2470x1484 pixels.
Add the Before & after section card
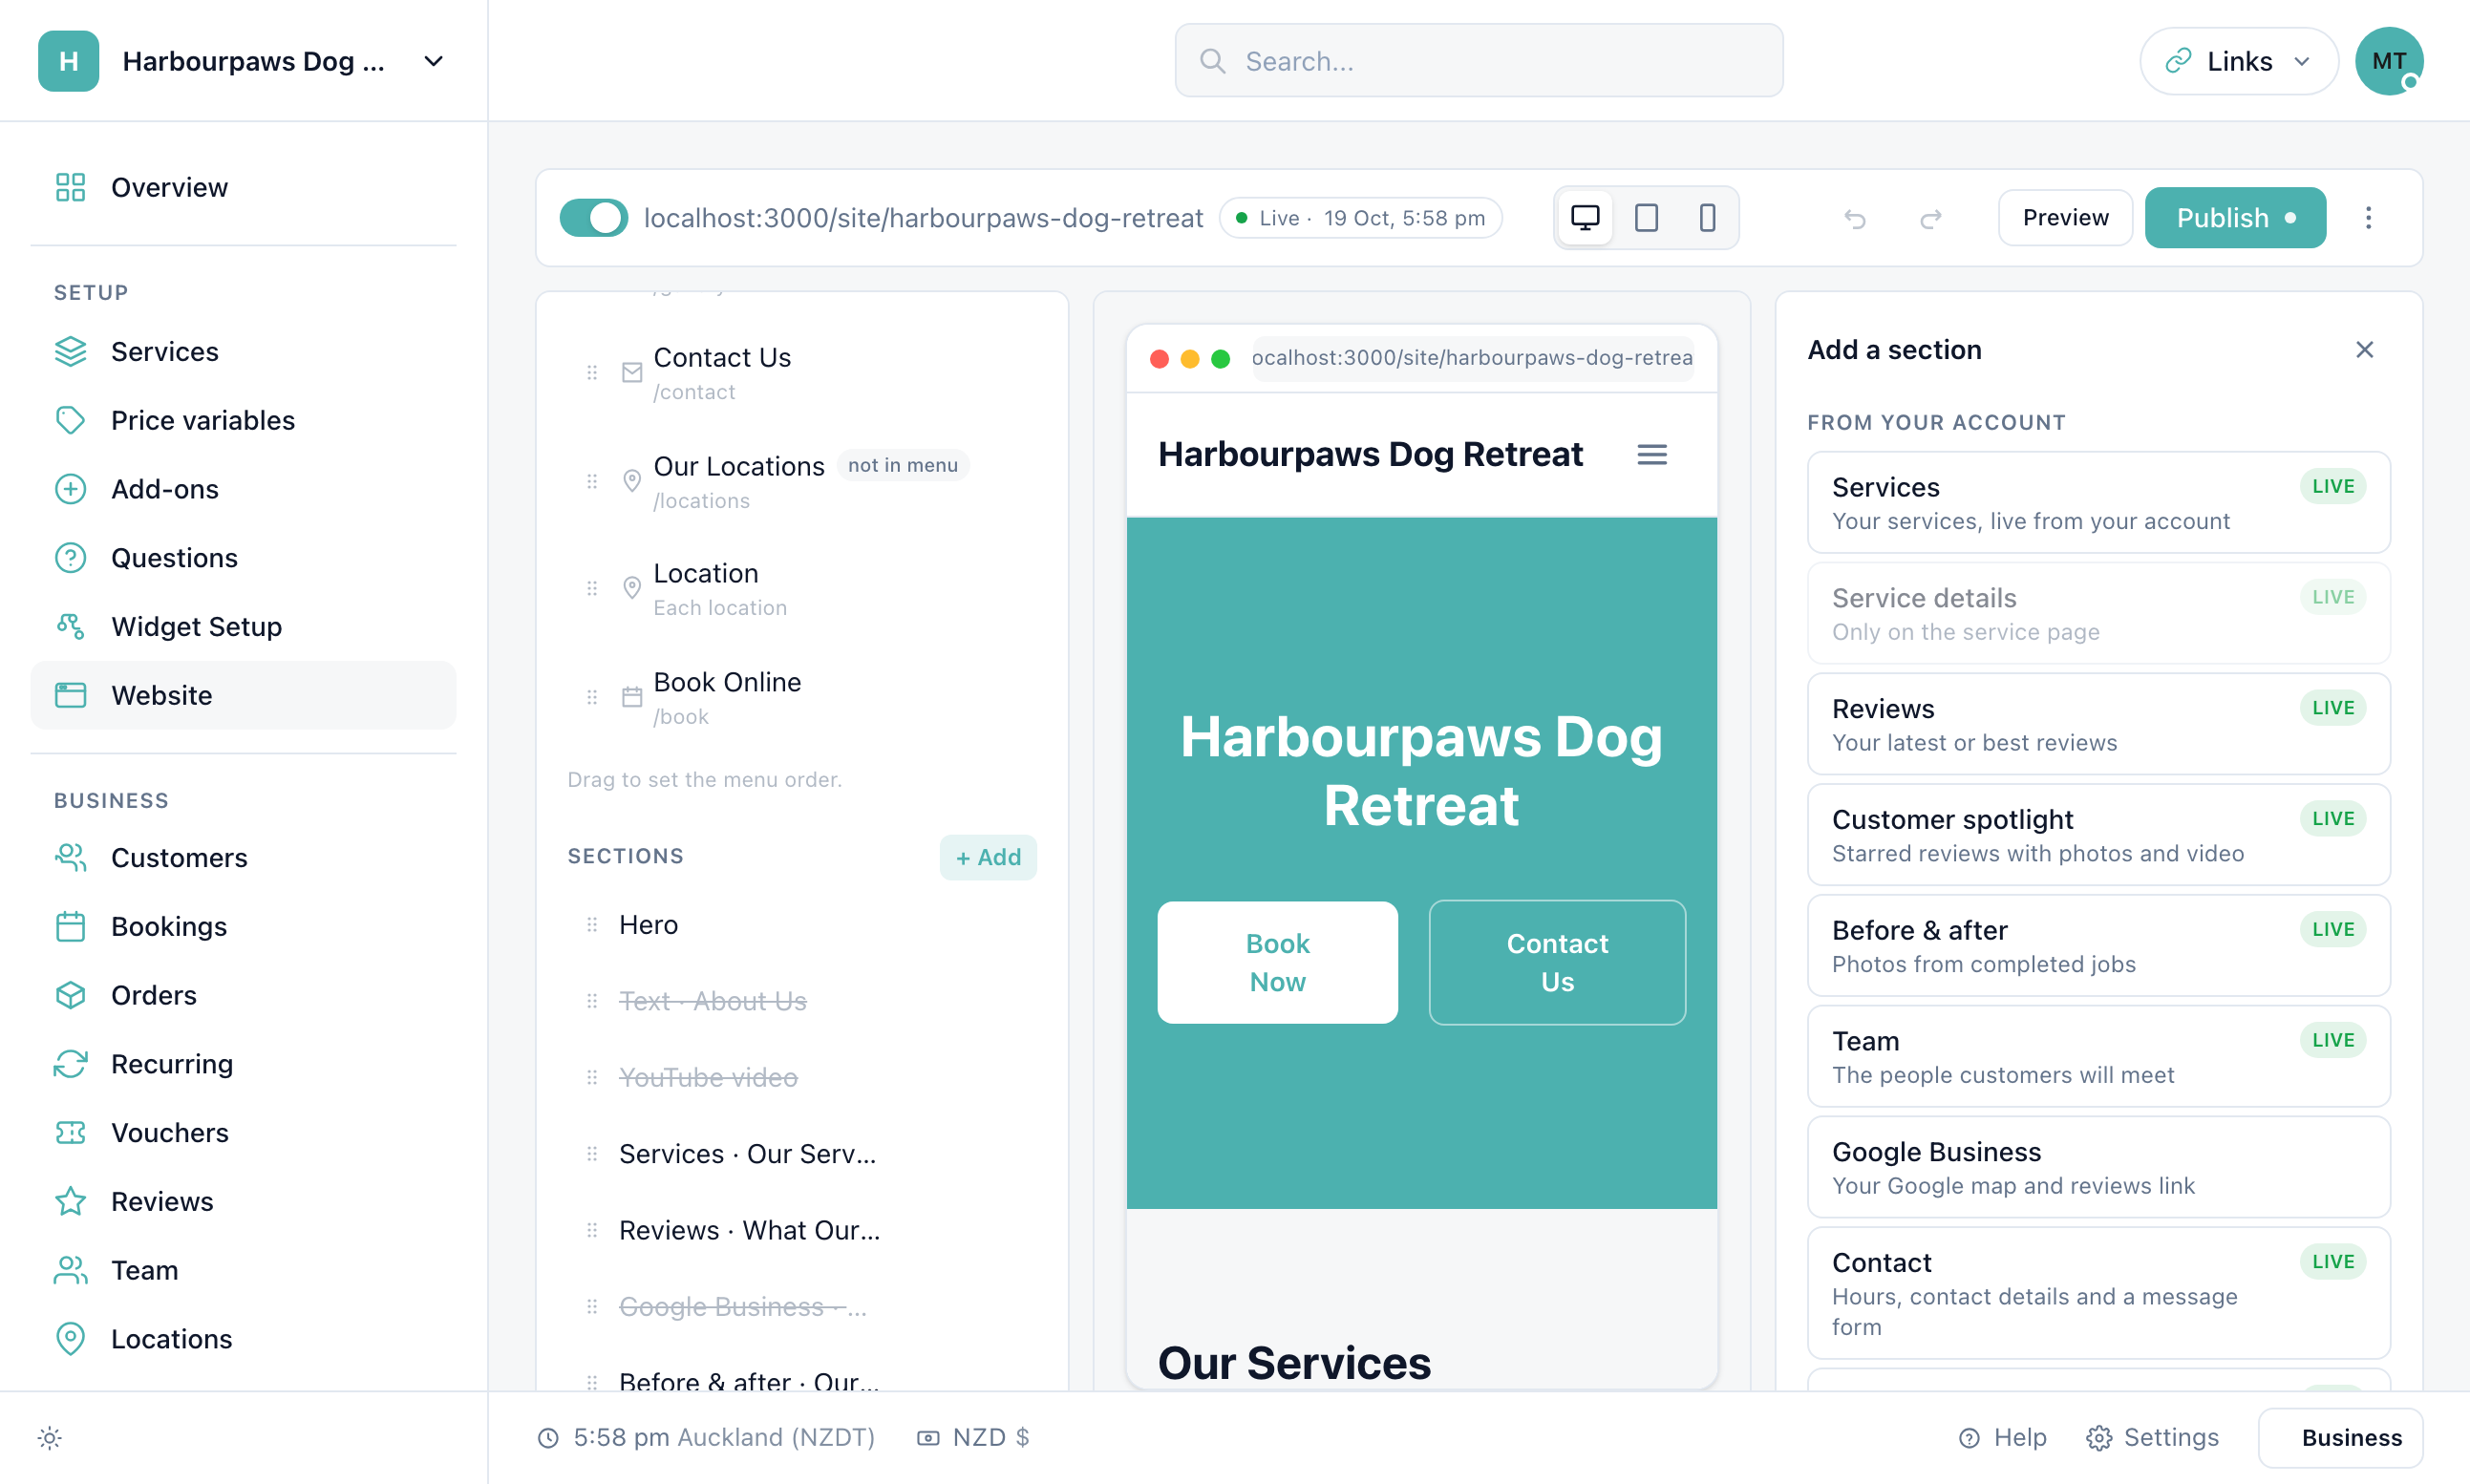[2098, 945]
